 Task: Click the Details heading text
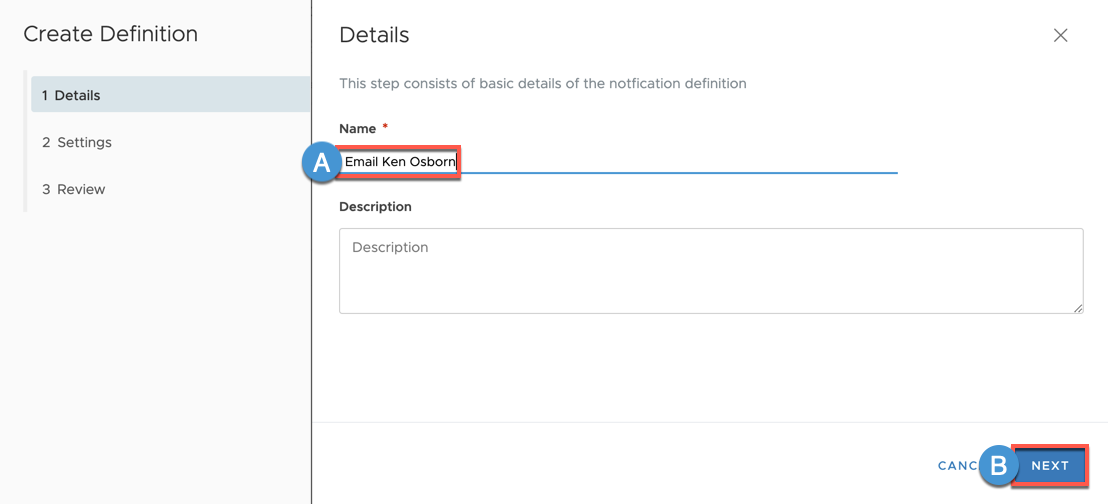tap(374, 35)
